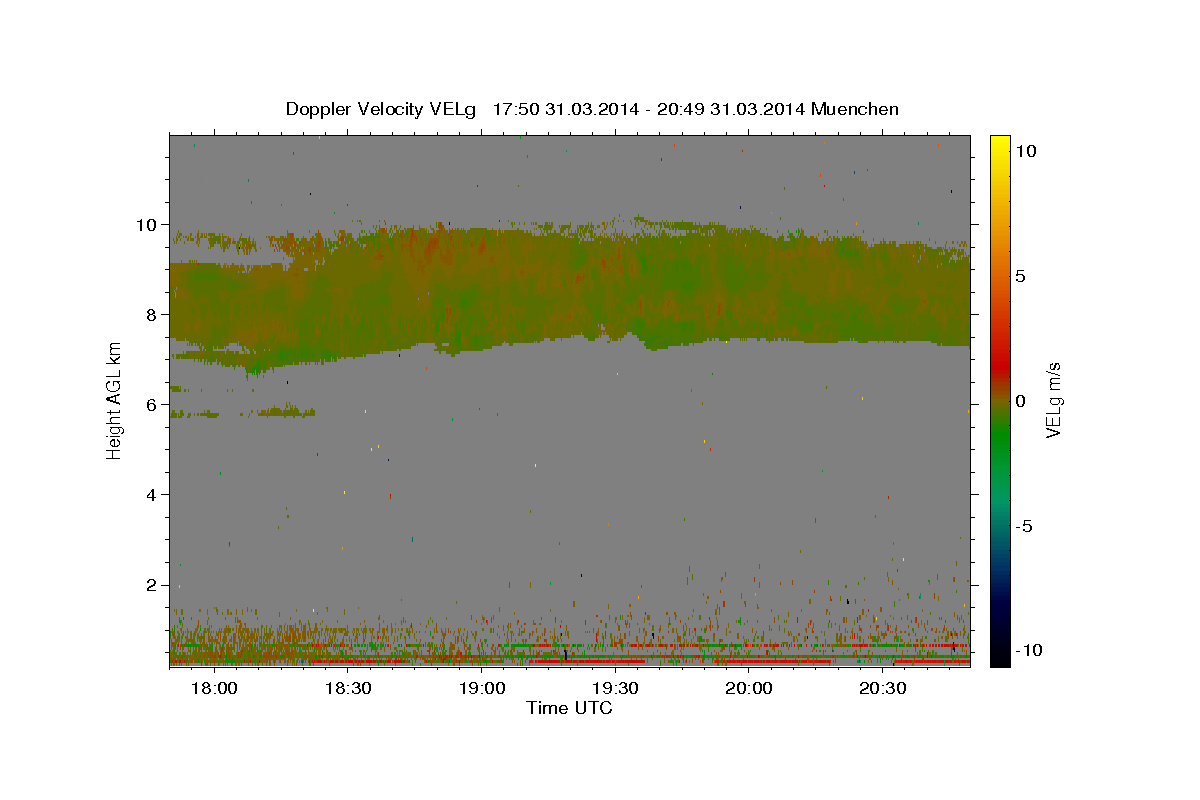Click the red low-level band near 20:00
This screenshot has height=800, width=1200.
pyautogui.click(x=770, y=661)
